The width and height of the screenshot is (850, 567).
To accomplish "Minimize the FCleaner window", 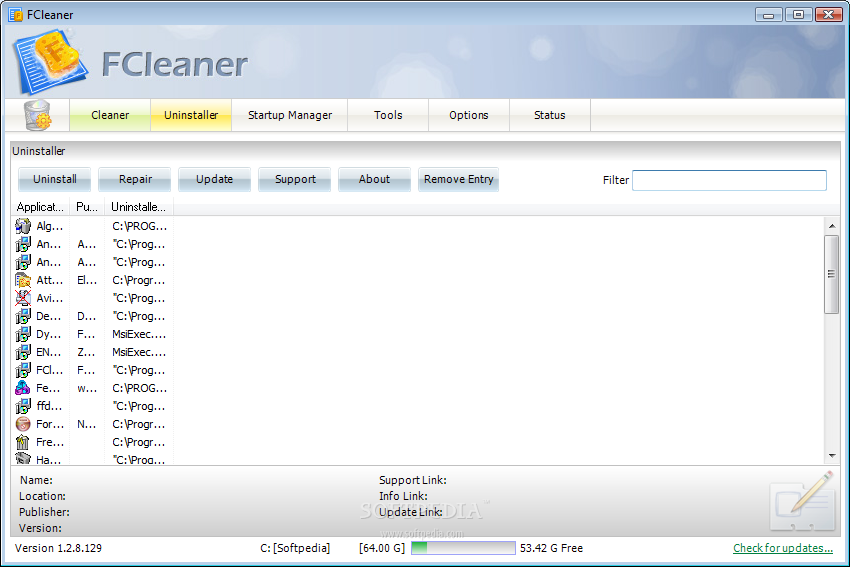I will pyautogui.click(x=769, y=15).
